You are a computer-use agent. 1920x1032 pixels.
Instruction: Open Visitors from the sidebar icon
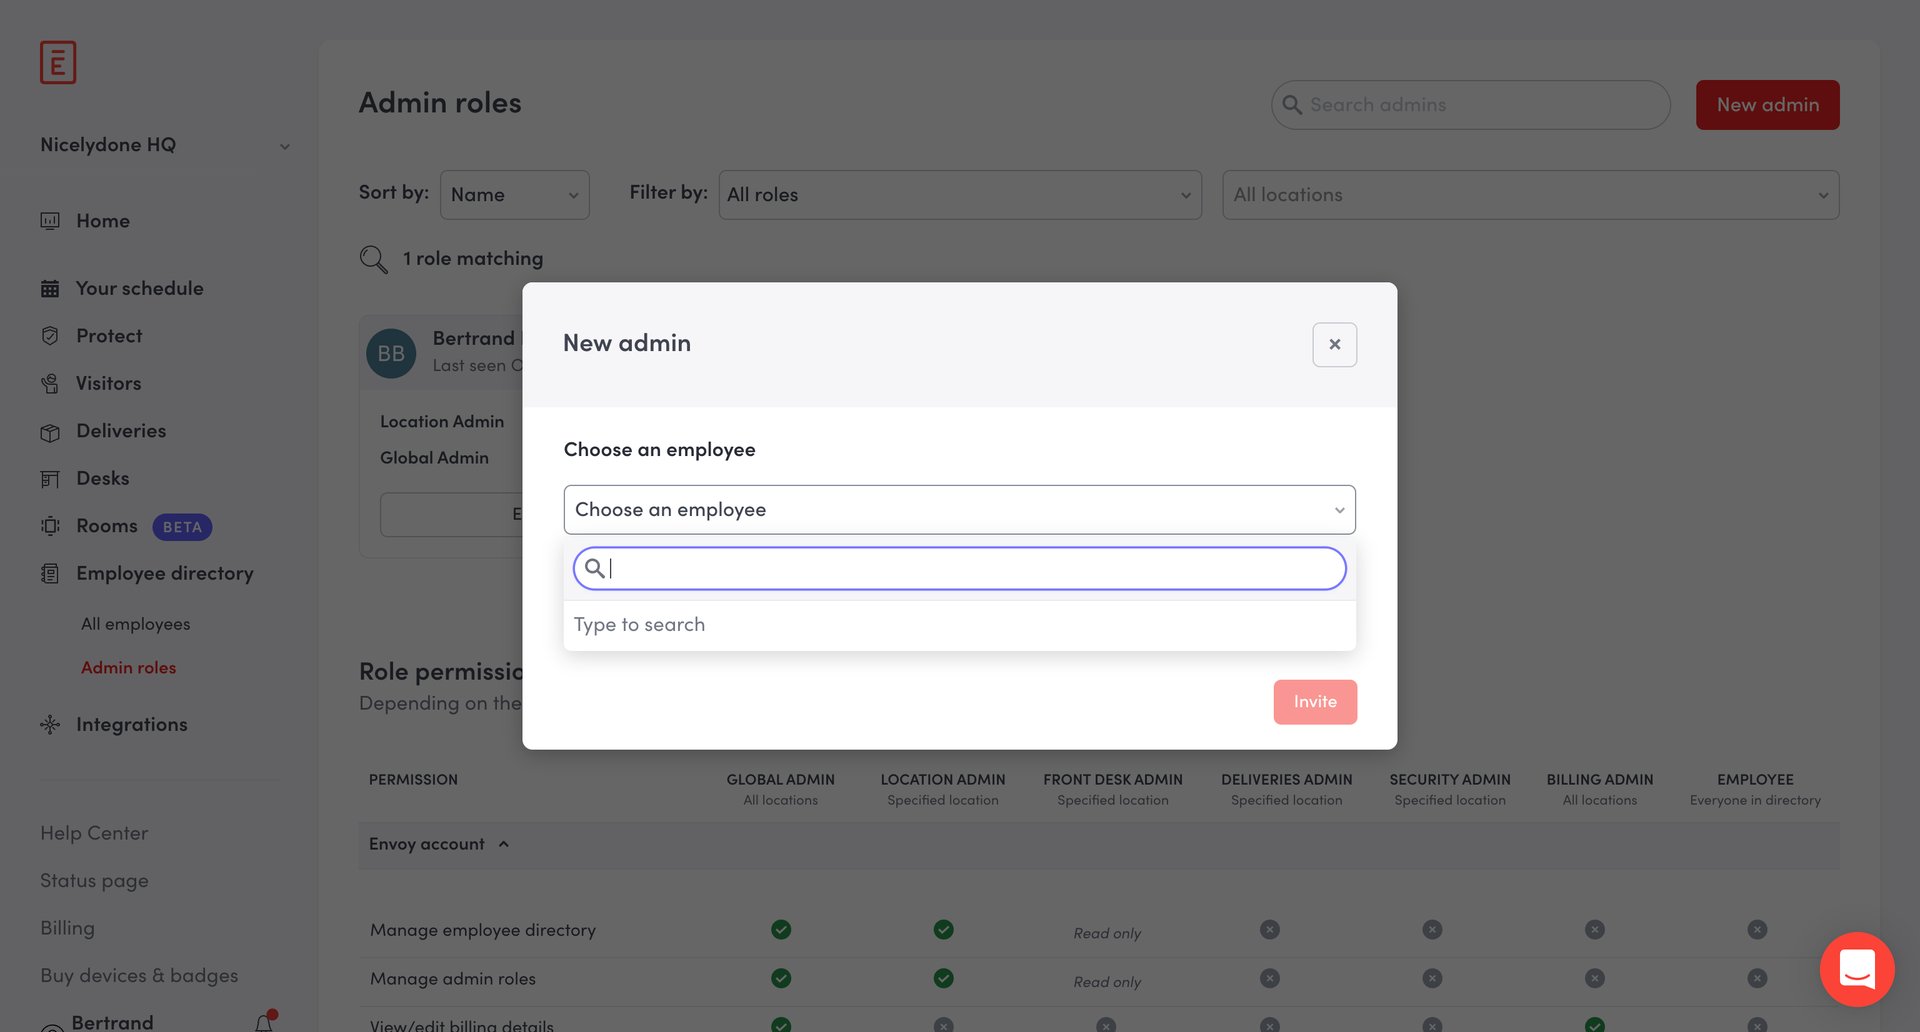tap(51, 383)
